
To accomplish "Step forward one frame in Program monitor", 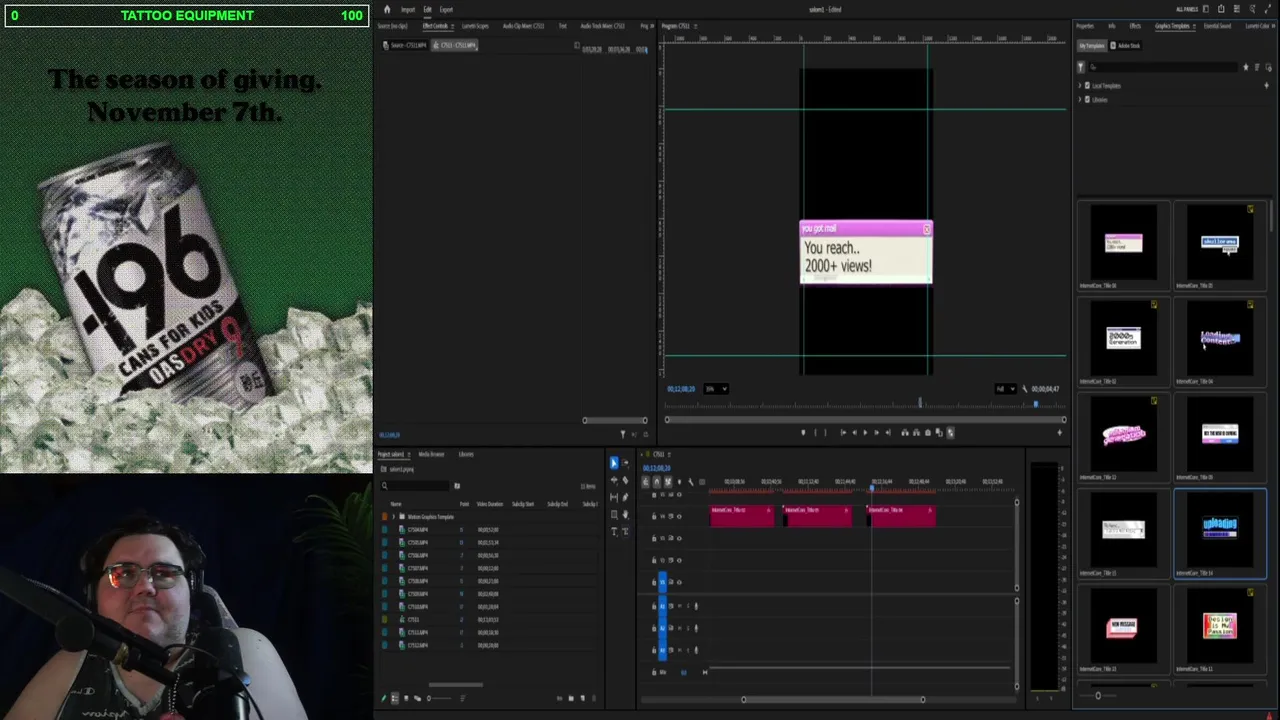I will point(876,432).
